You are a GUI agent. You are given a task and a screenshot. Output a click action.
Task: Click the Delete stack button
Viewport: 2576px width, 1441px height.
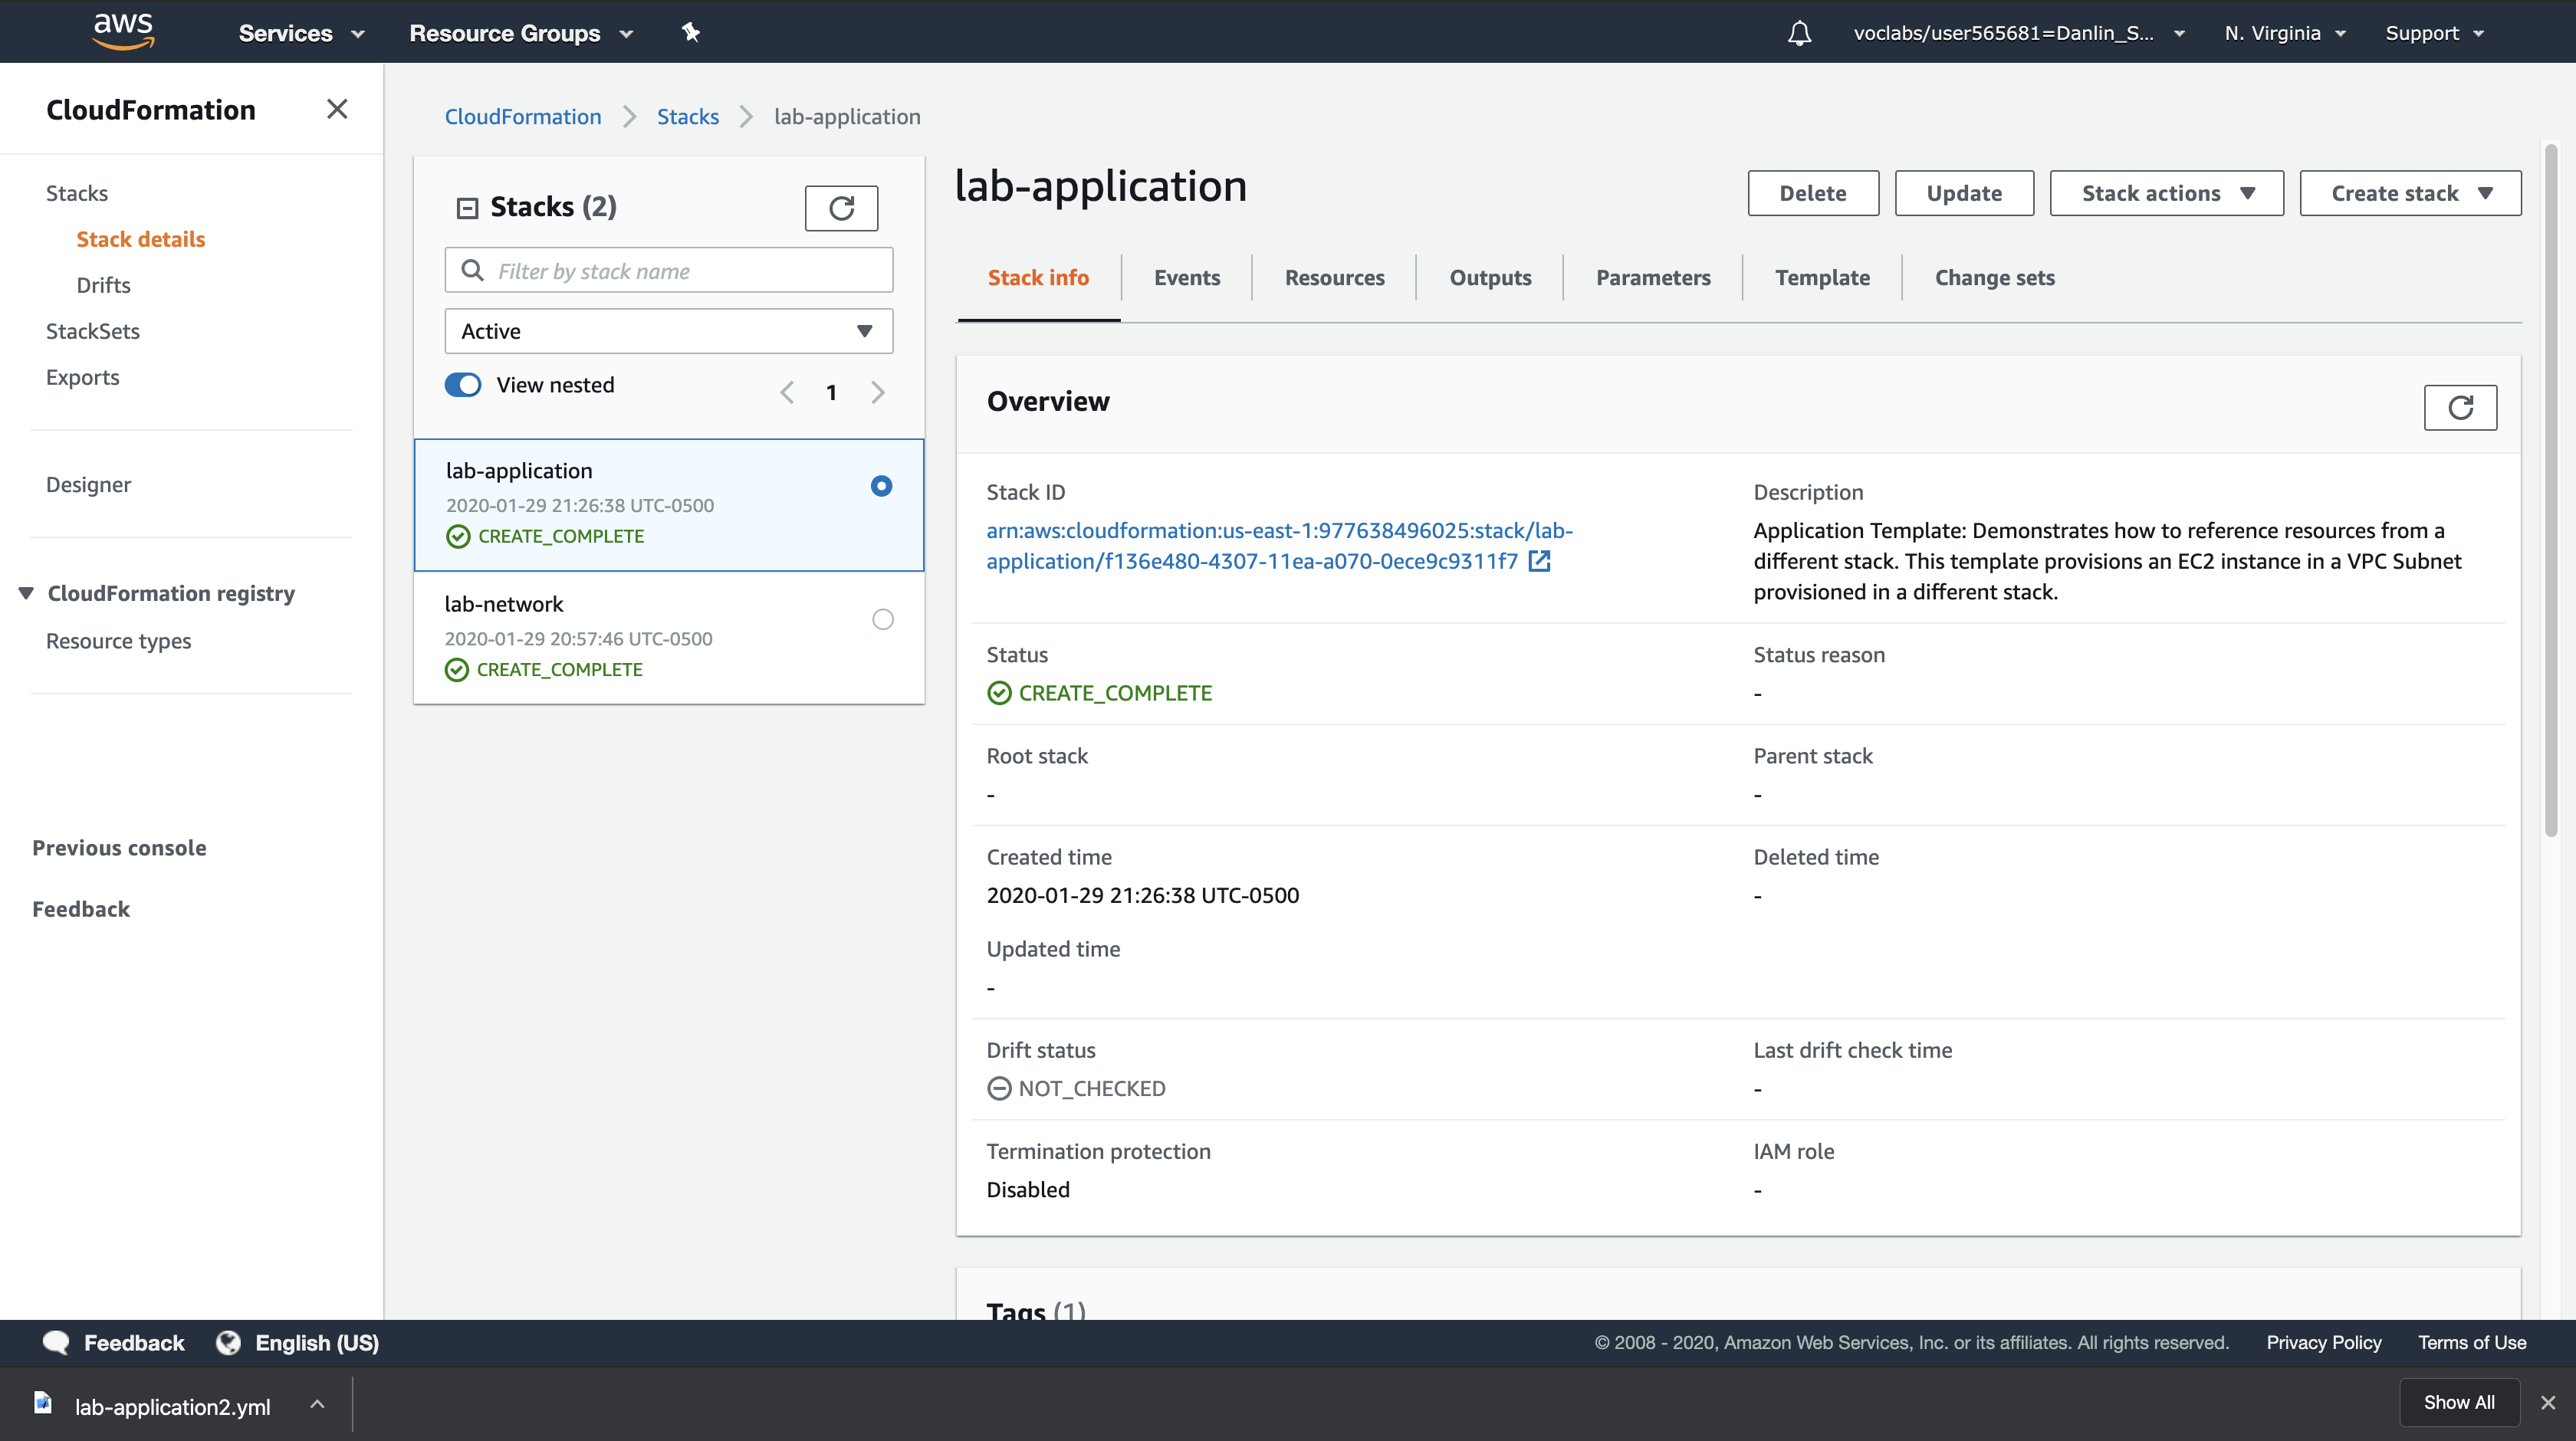click(x=1812, y=193)
